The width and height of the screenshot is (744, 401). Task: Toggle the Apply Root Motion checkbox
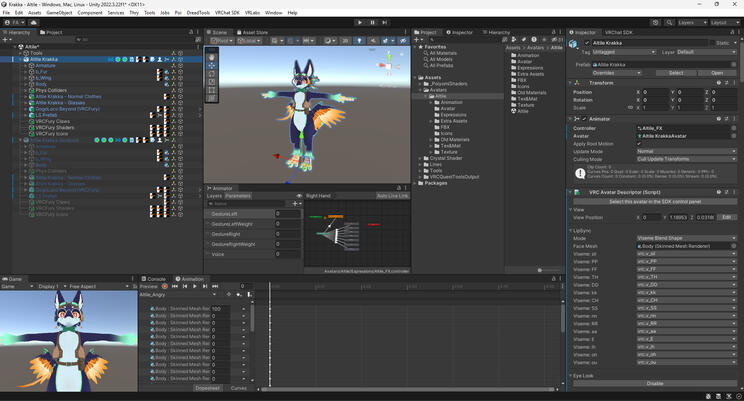point(640,143)
